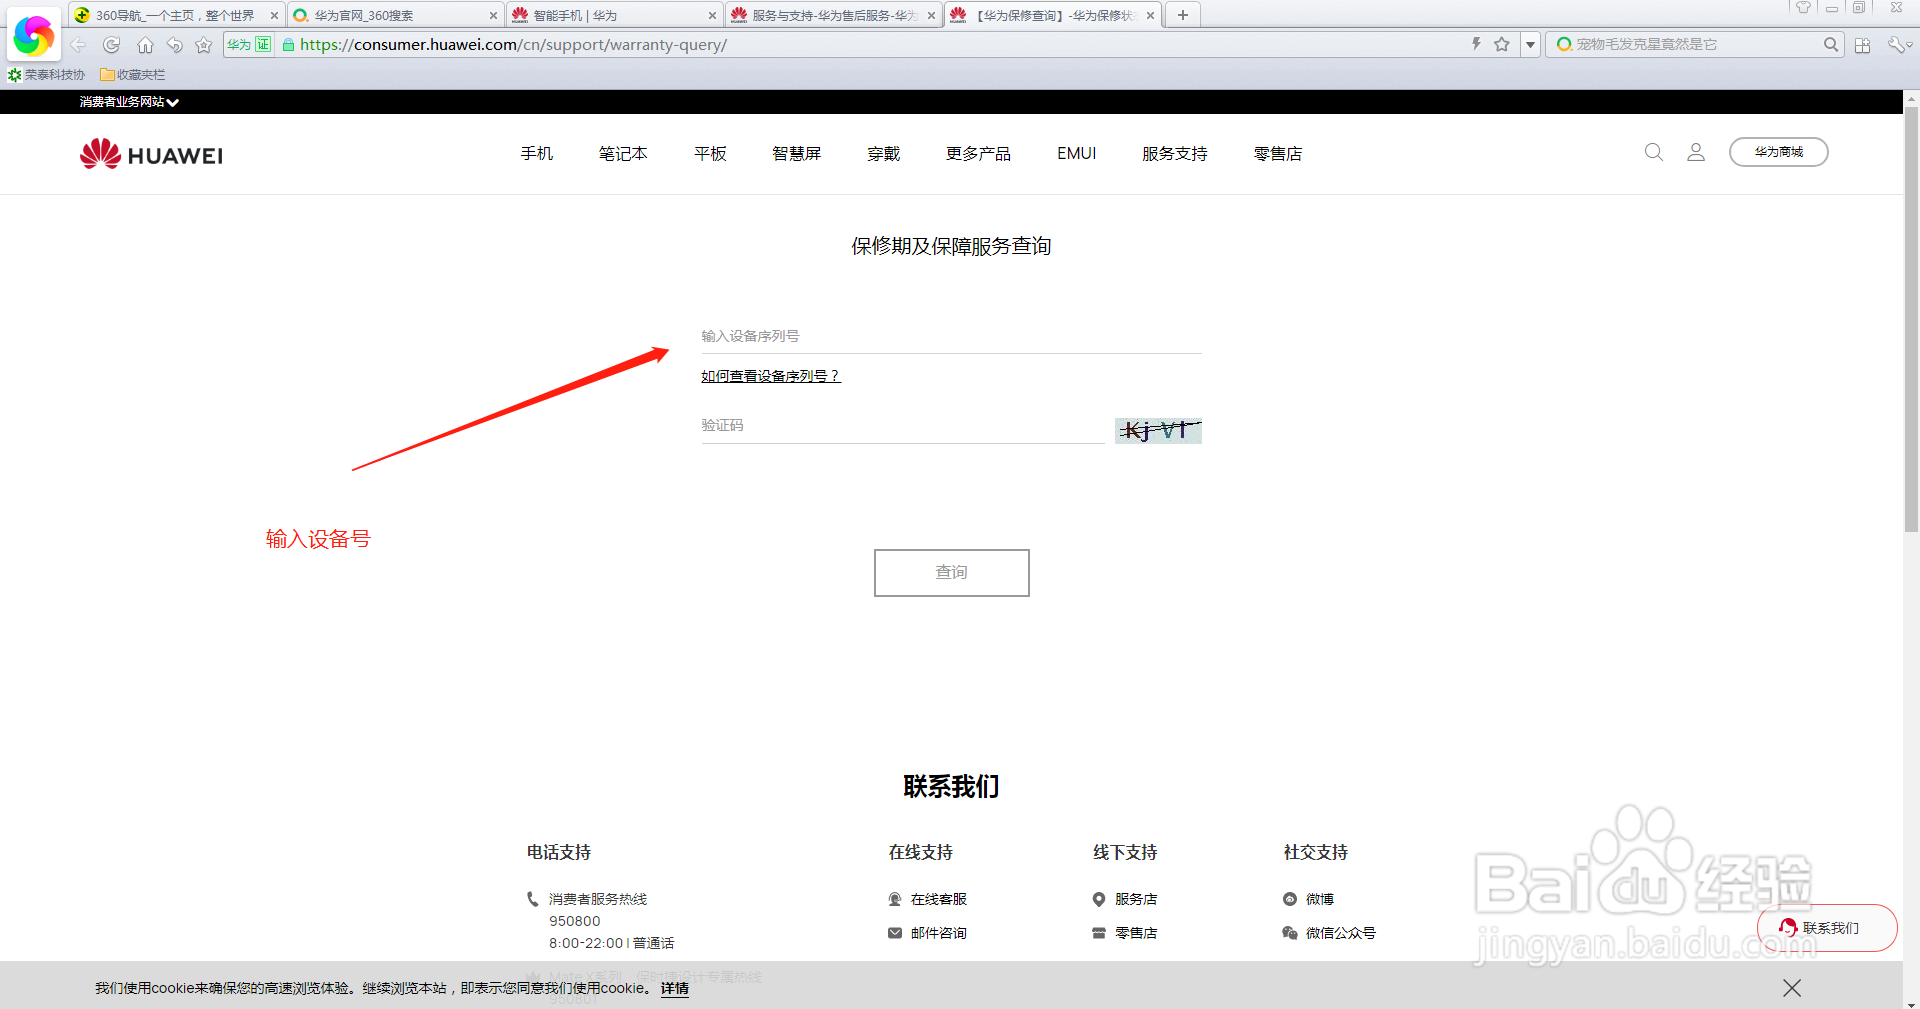1920x1009 pixels.
Task: Open the address bar history dropdown arrow
Action: click(1529, 44)
